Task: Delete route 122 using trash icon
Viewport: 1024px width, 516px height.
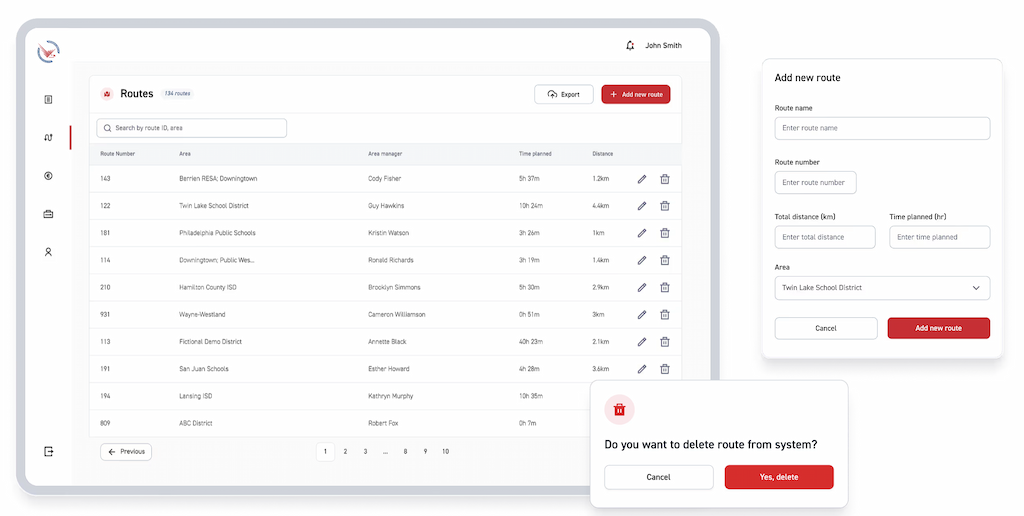Action: tap(665, 206)
